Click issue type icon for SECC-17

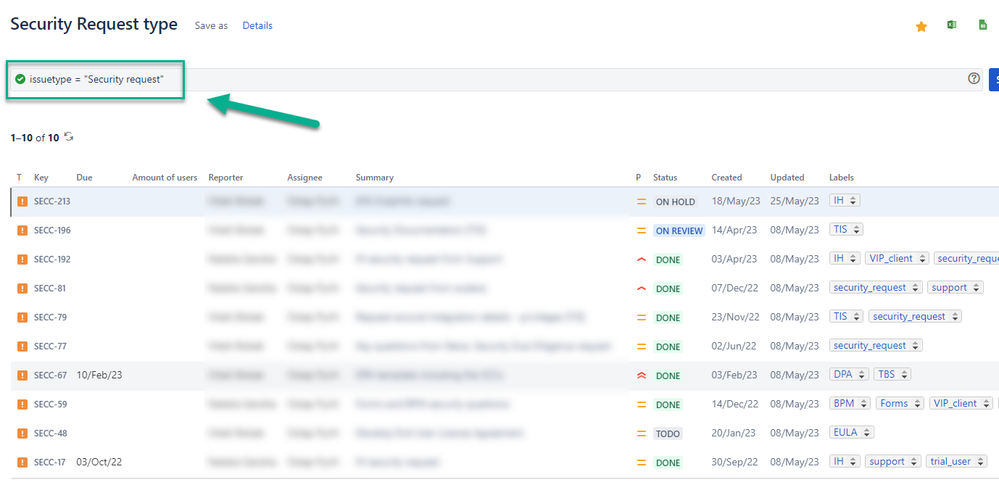click(22, 462)
